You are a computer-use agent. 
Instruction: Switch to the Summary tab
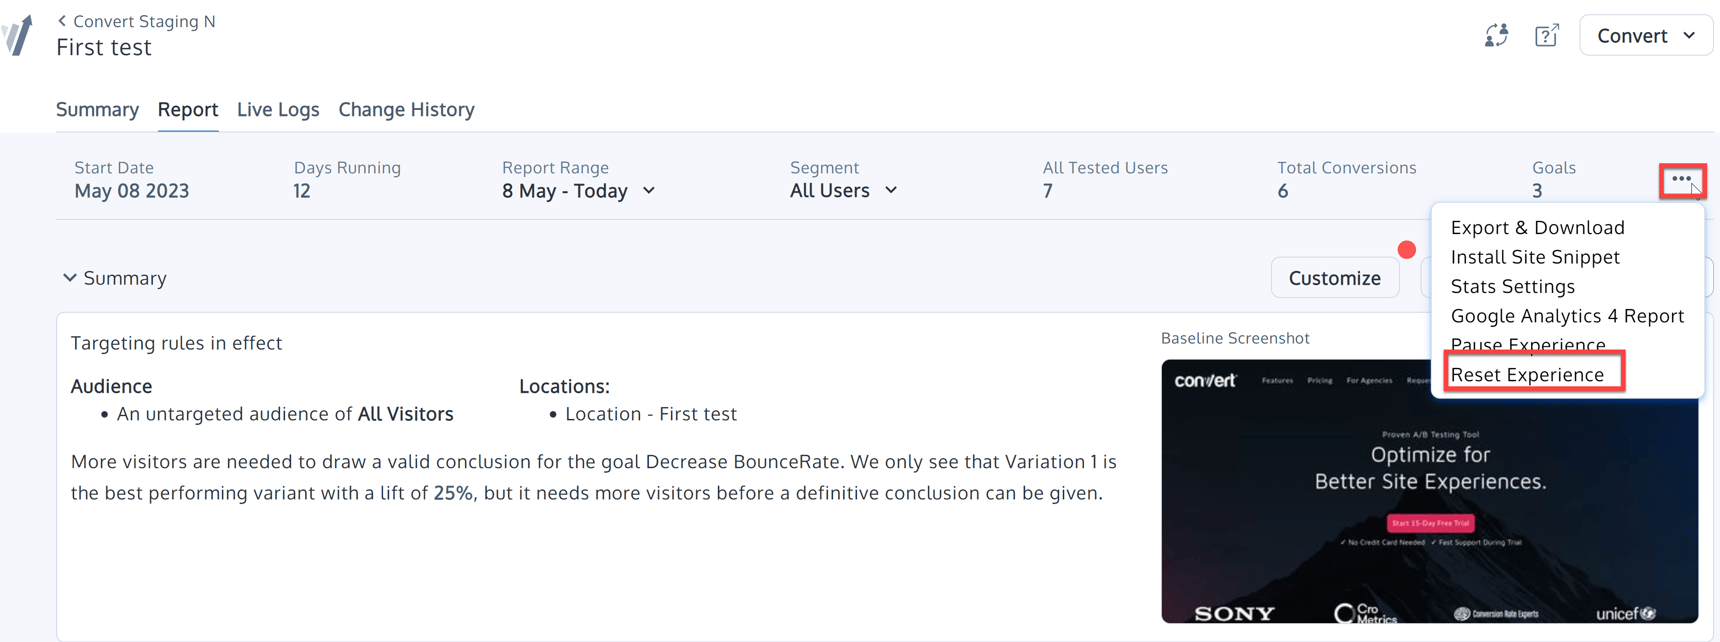click(97, 109)
